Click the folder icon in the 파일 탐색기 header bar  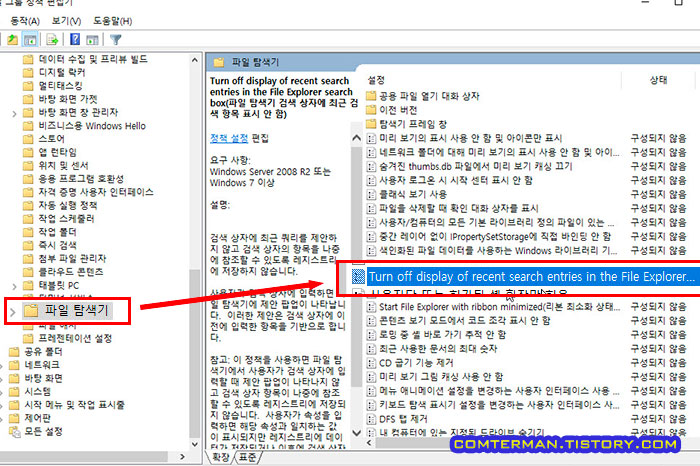[219, 62]
